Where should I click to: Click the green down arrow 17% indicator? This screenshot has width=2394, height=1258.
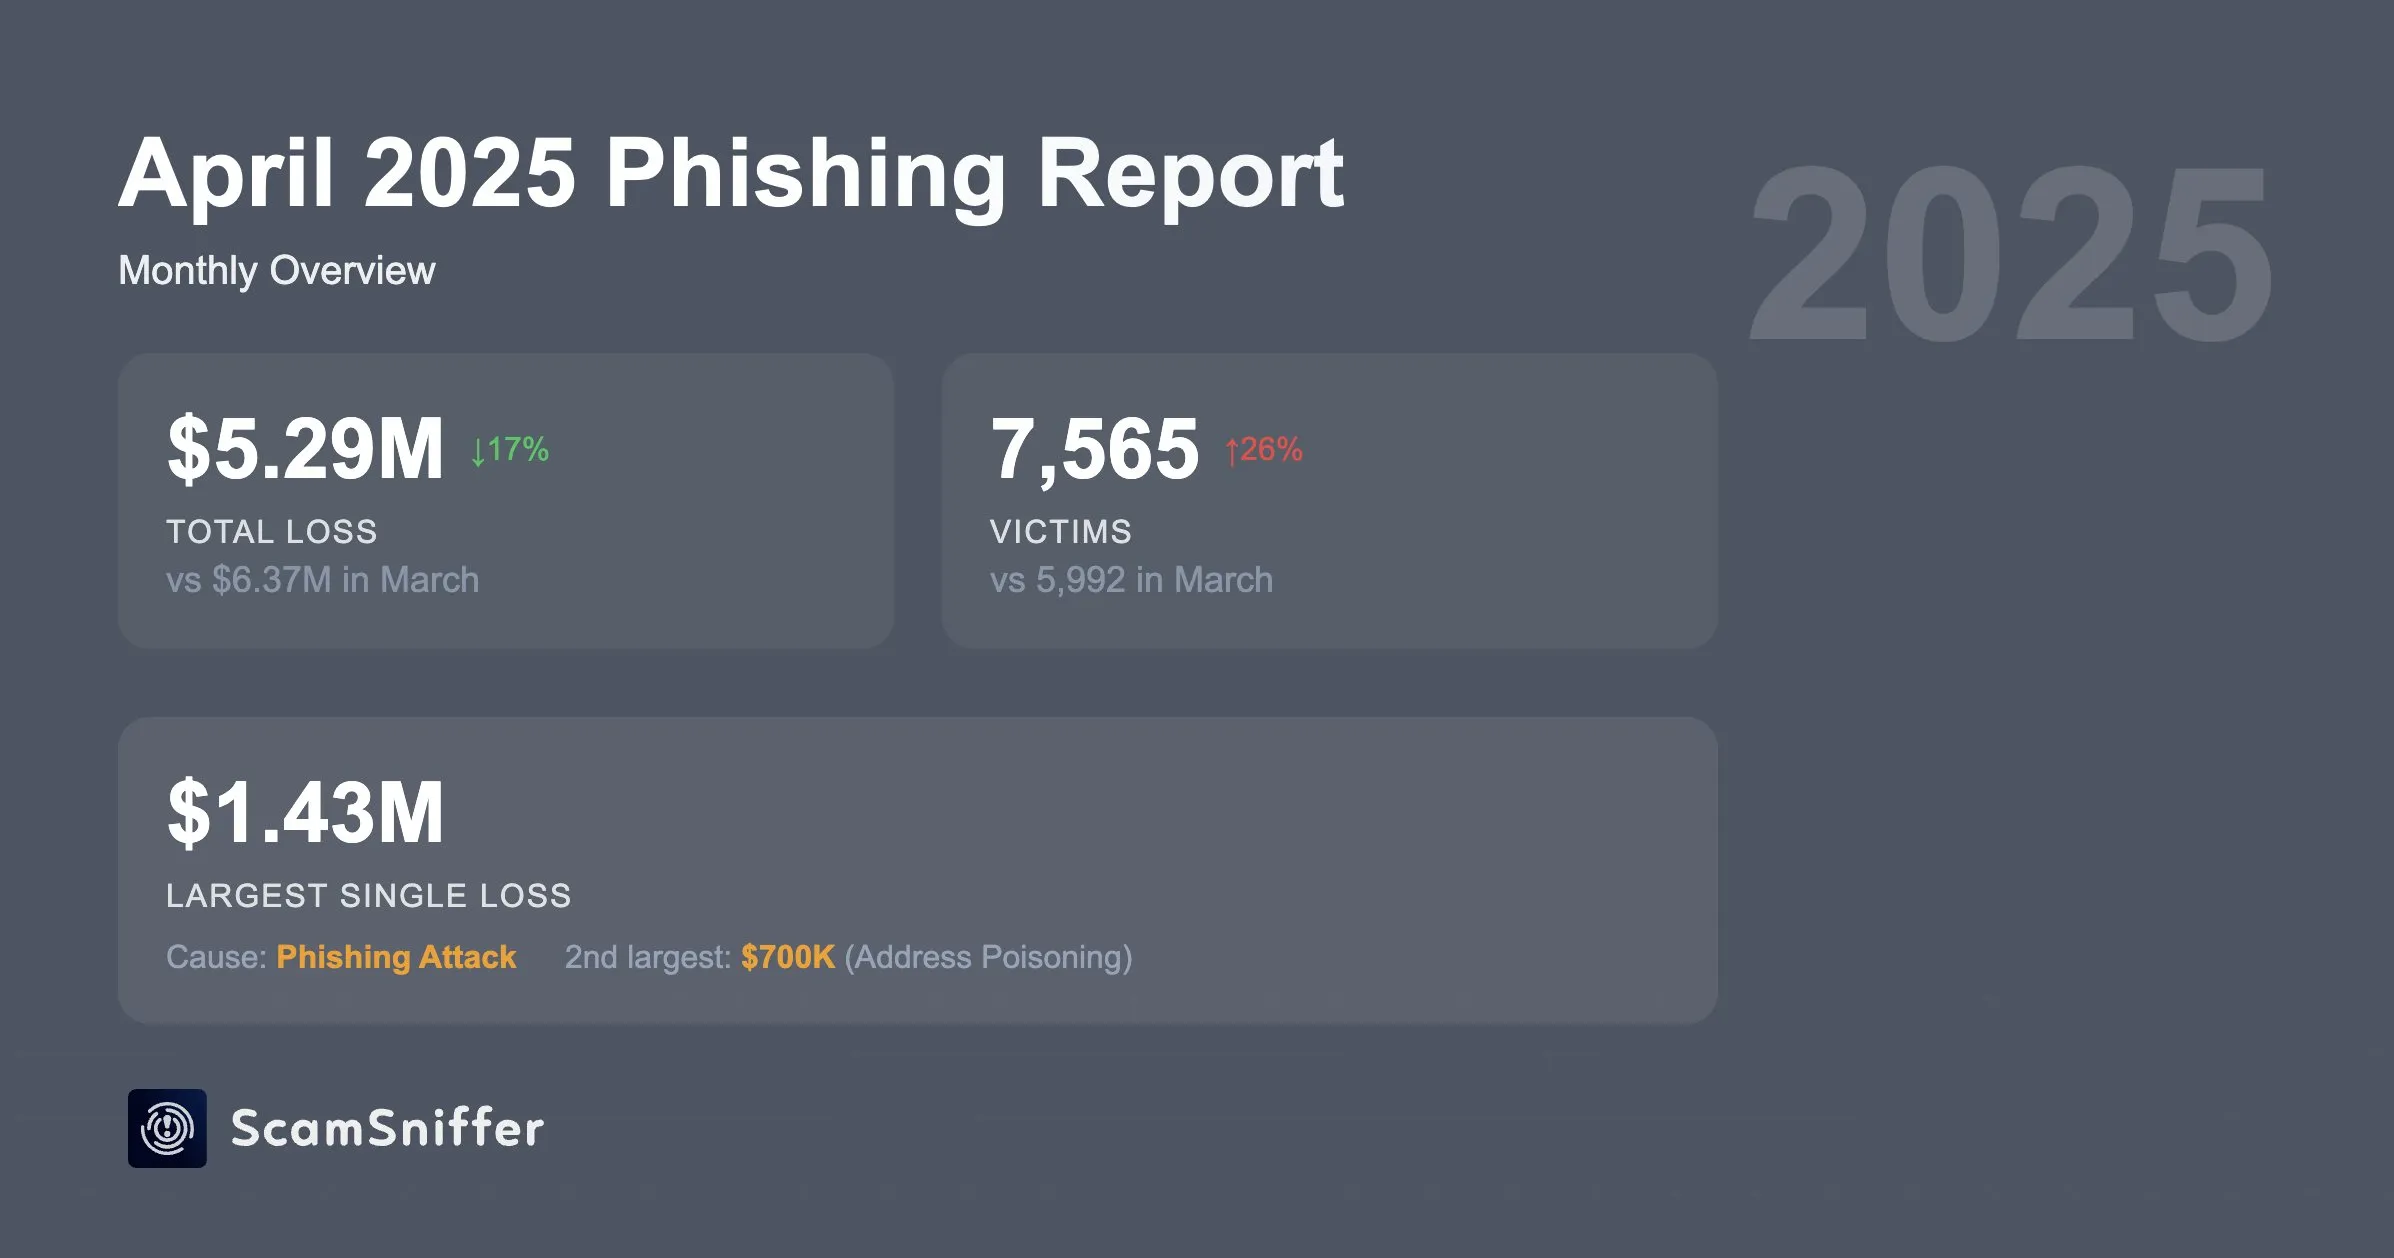click(510, 450)
